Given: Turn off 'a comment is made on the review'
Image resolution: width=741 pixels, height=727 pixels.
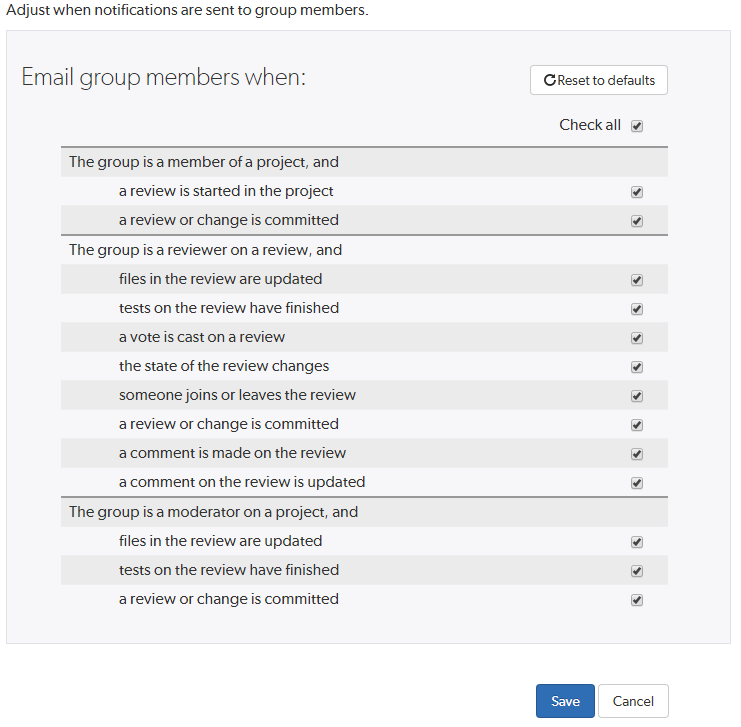Looking at the screenshot, I should click(637, 454).
